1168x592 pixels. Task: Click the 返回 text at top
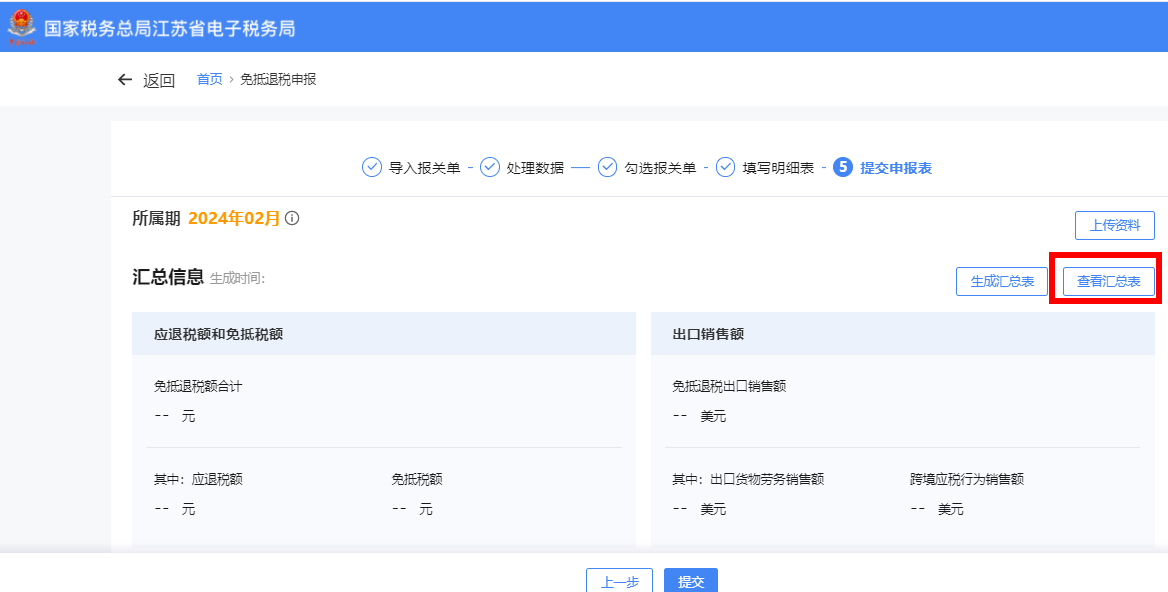(159, 81)
